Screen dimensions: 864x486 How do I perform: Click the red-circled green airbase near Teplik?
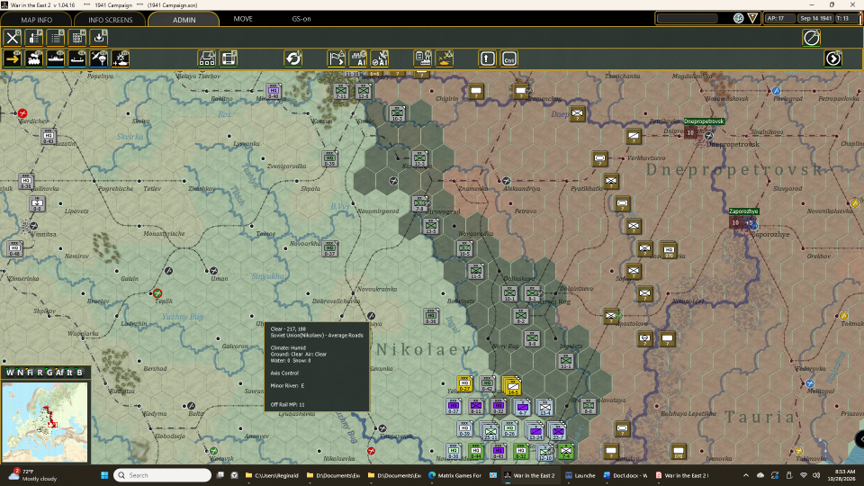pos(158,293)
